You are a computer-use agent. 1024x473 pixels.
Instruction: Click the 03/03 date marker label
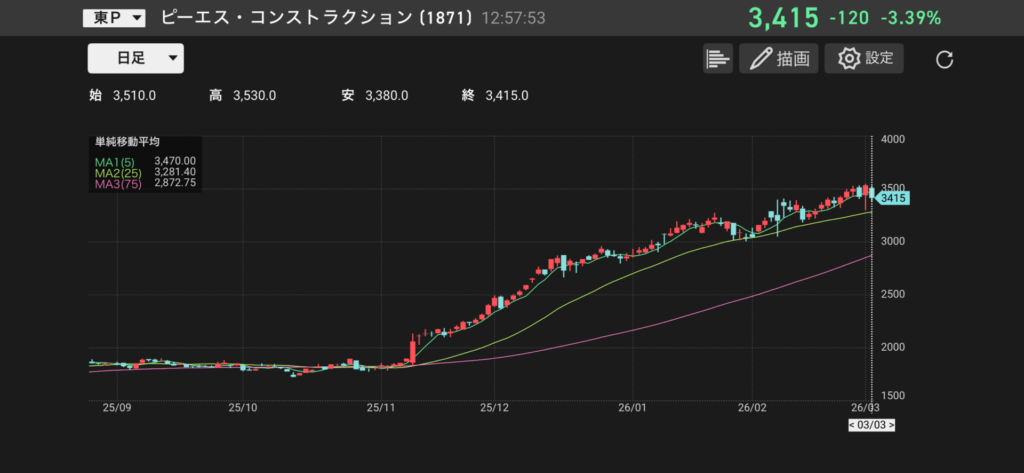point(871,425)
